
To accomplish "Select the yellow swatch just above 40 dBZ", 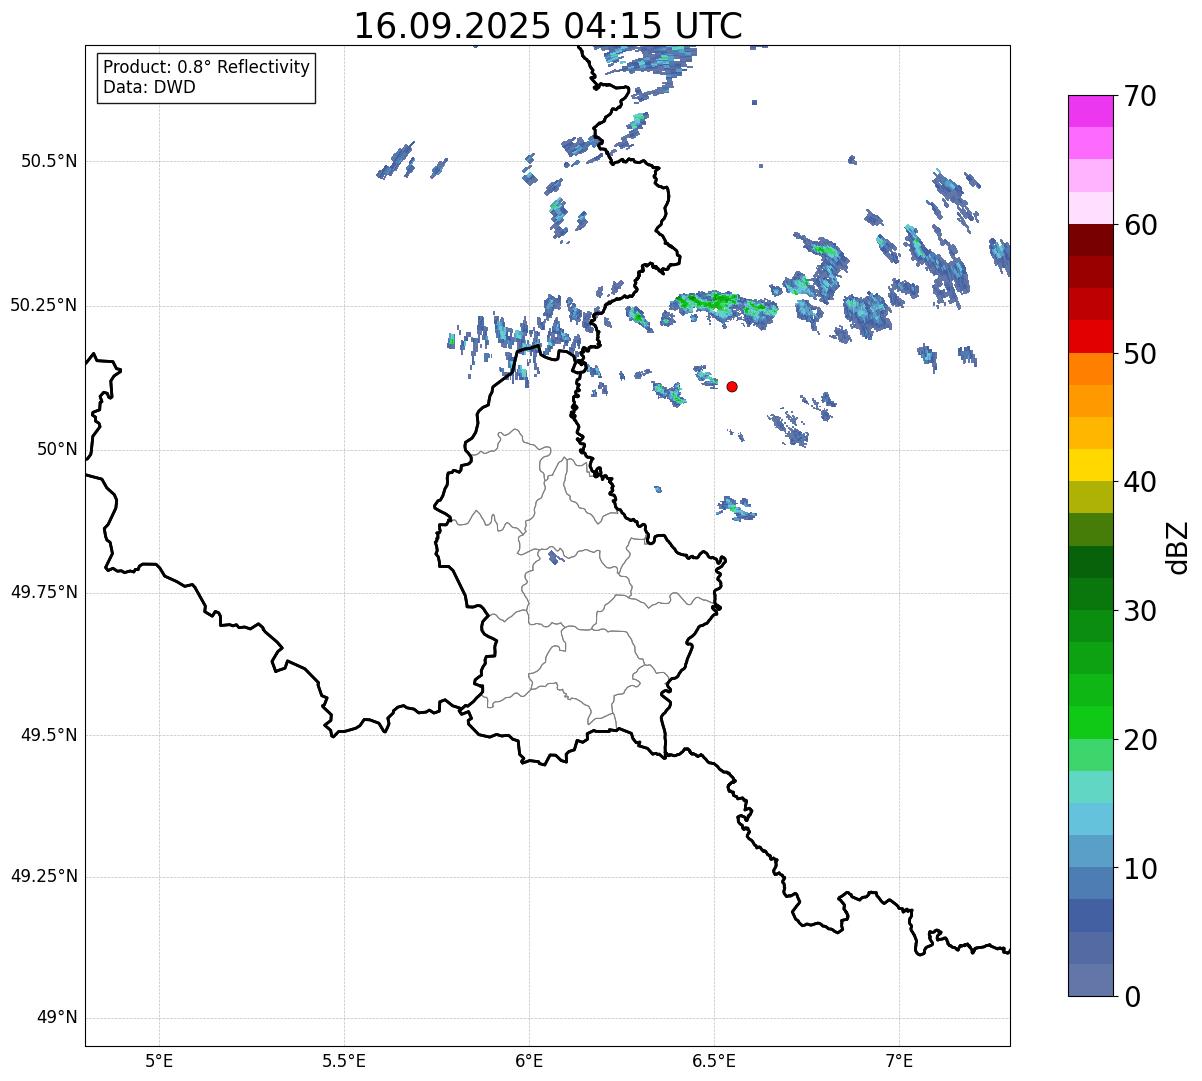I will point(1090,465).
